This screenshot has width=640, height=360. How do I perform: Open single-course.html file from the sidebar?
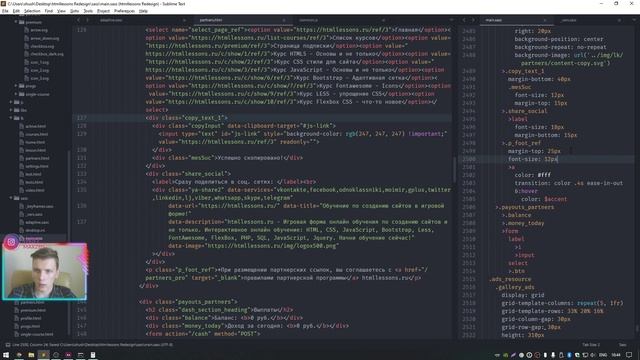pos(37,334)
